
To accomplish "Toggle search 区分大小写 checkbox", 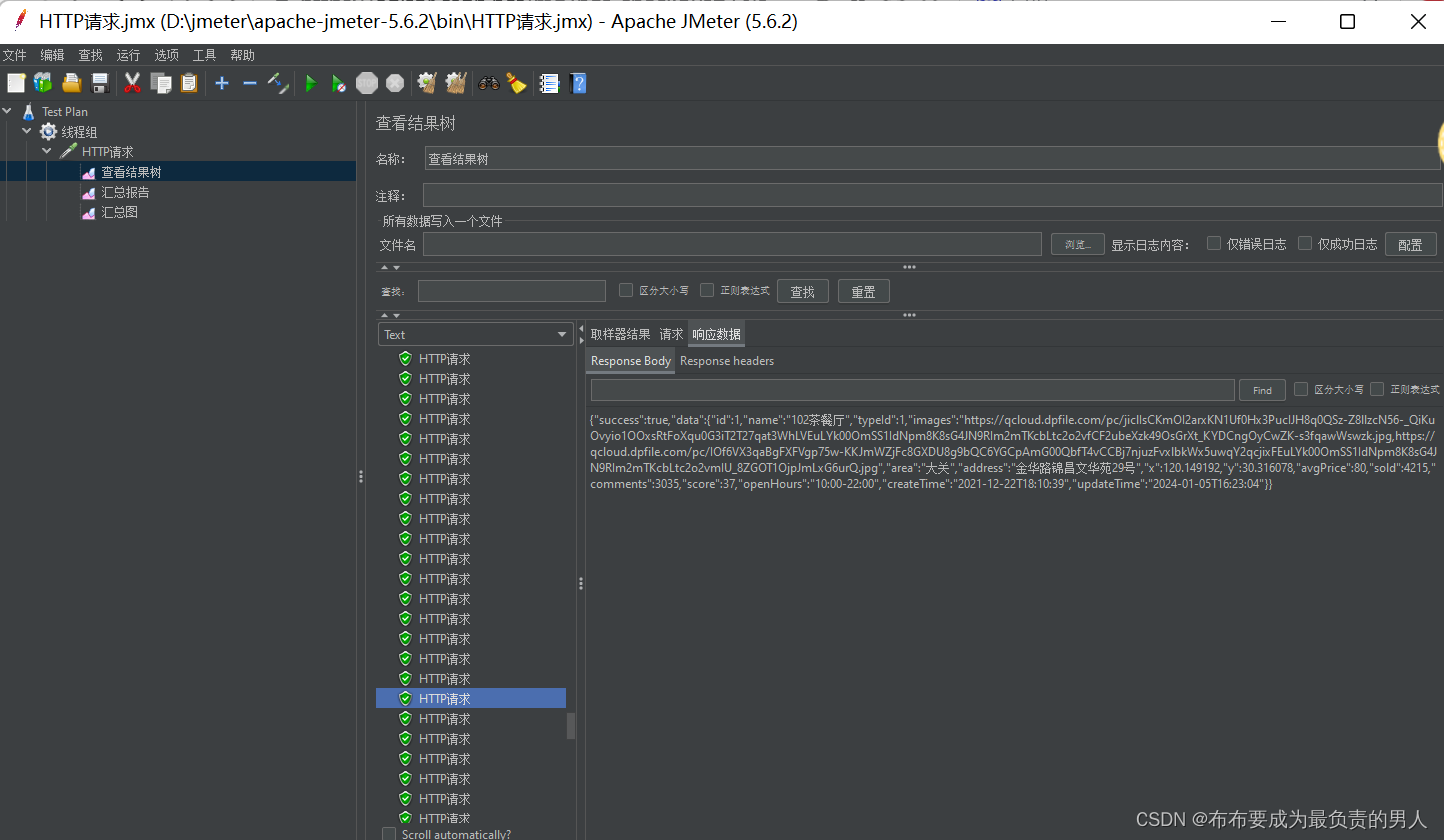I will click(626, 290).
